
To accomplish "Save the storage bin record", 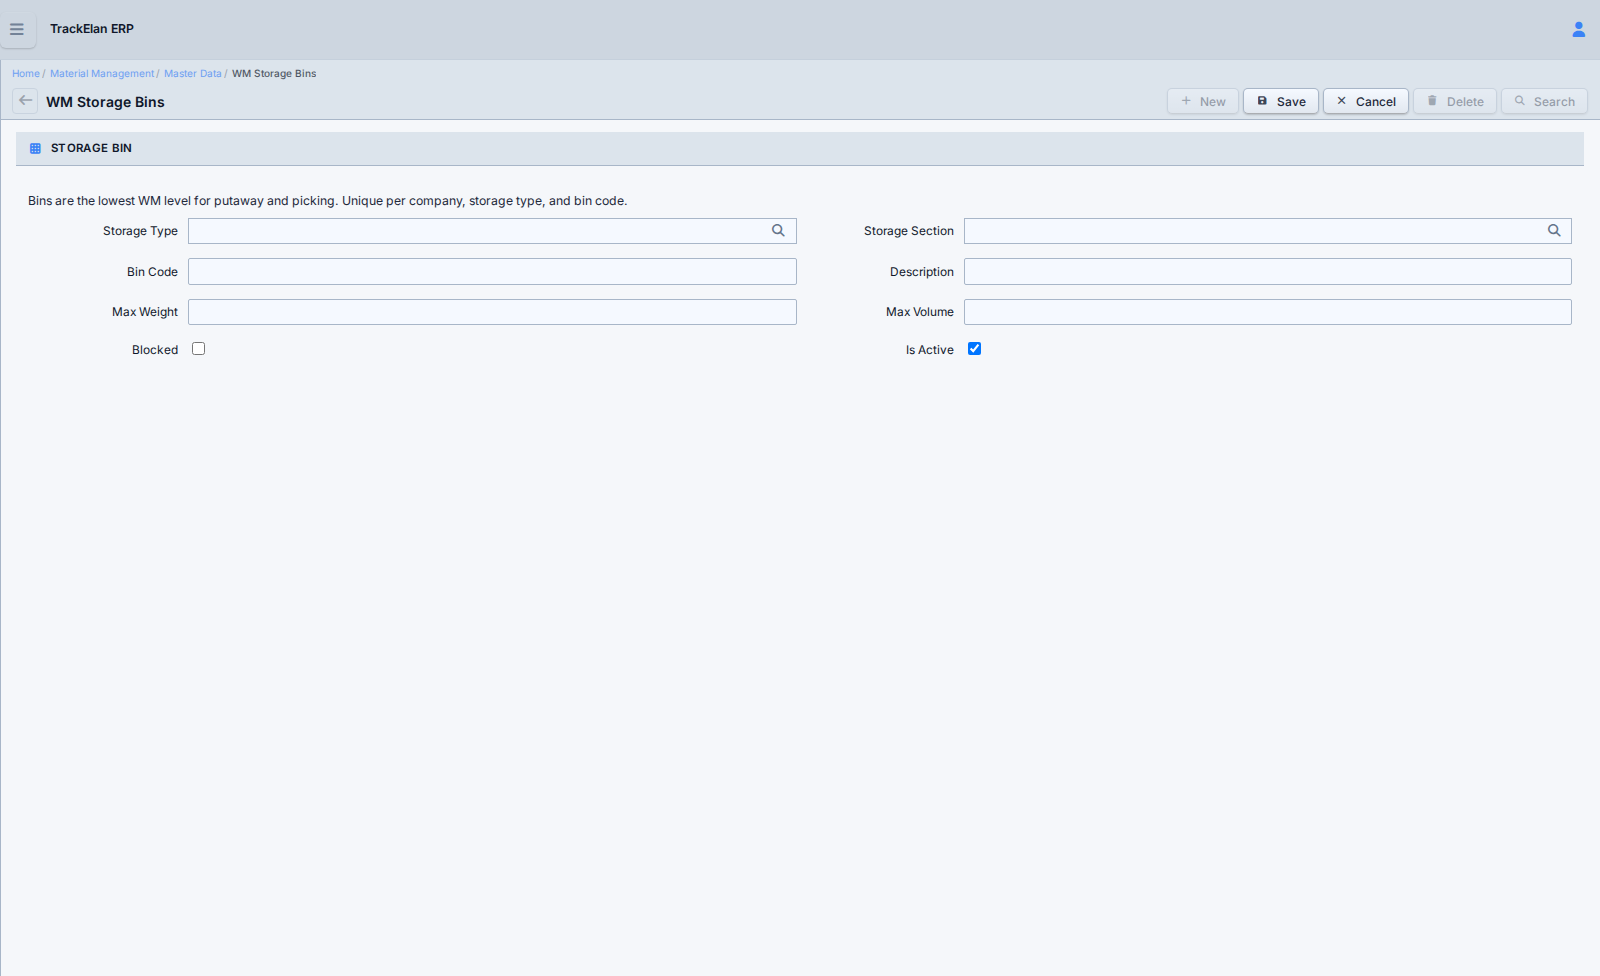I will (1281, 101).
